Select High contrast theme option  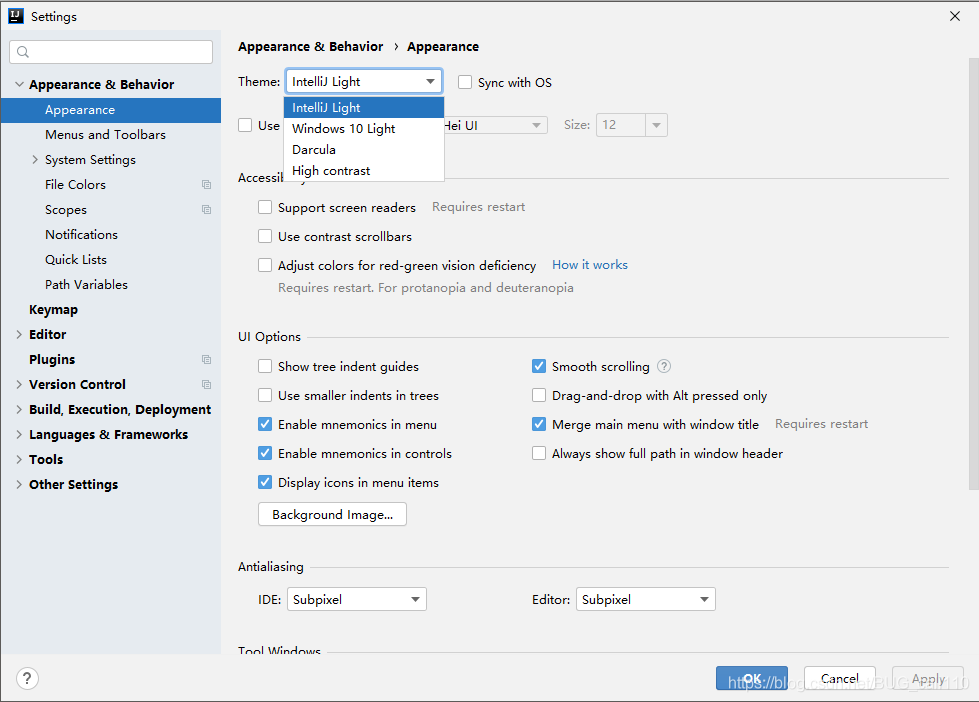tap(331, 170)
